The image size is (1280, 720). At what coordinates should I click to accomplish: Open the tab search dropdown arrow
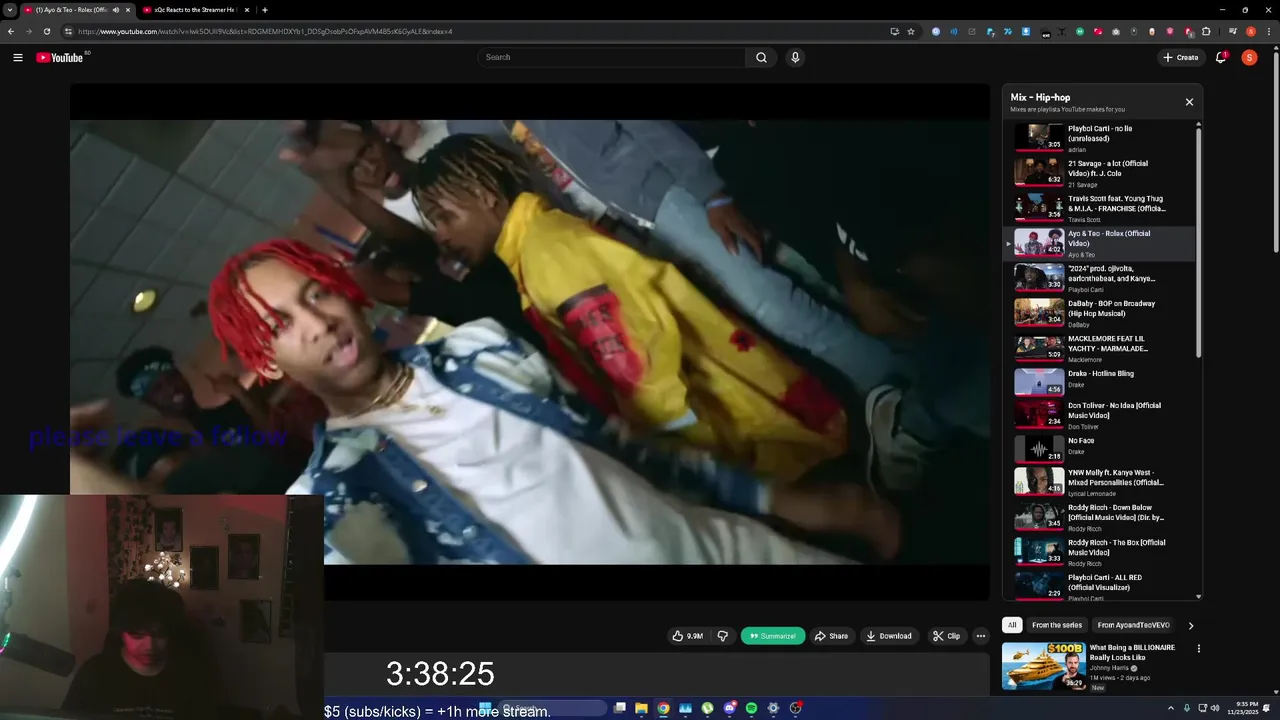(10, 10)
